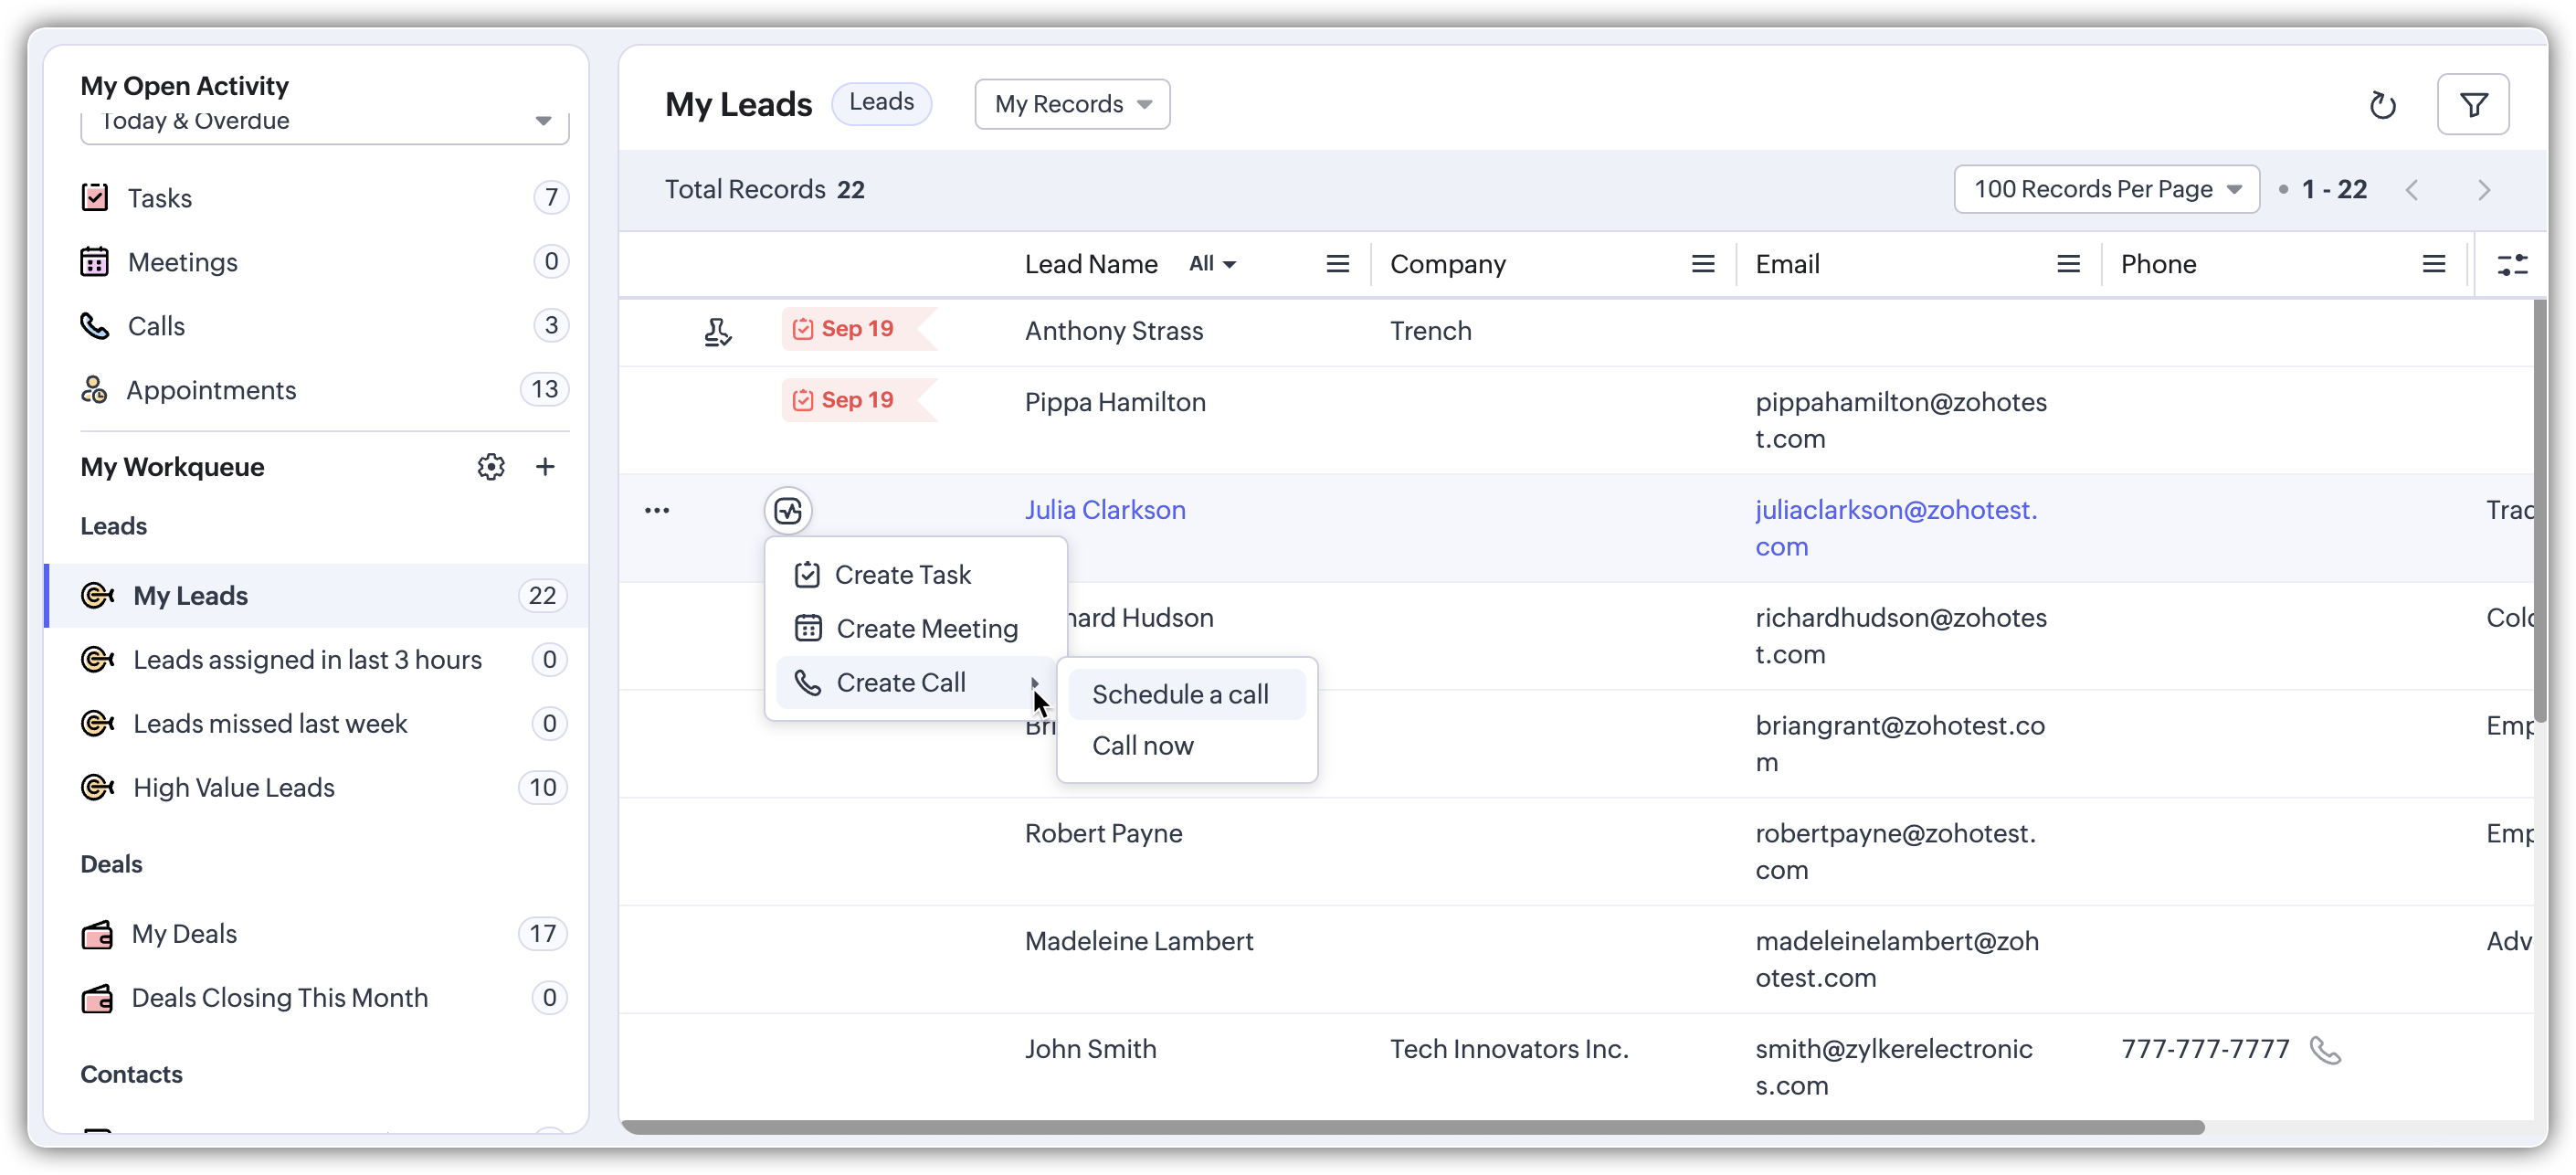The width and height of the screenshot is (2576, 1175).
Task: Click the My Workqueue settings gear
Action: 490,467
